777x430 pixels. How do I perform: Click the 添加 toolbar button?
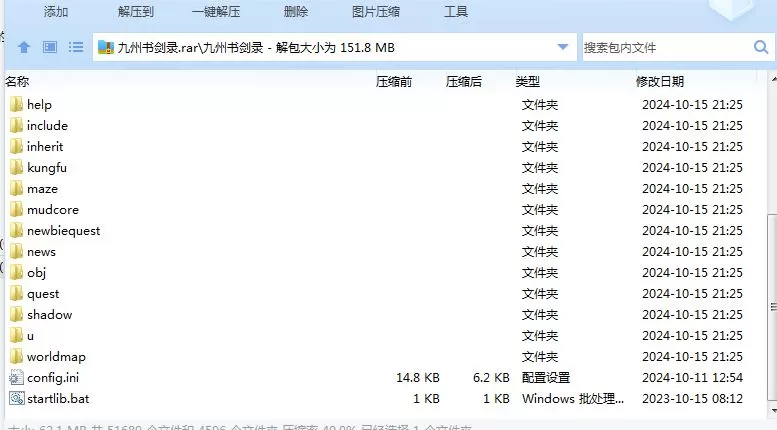[56, 11]
